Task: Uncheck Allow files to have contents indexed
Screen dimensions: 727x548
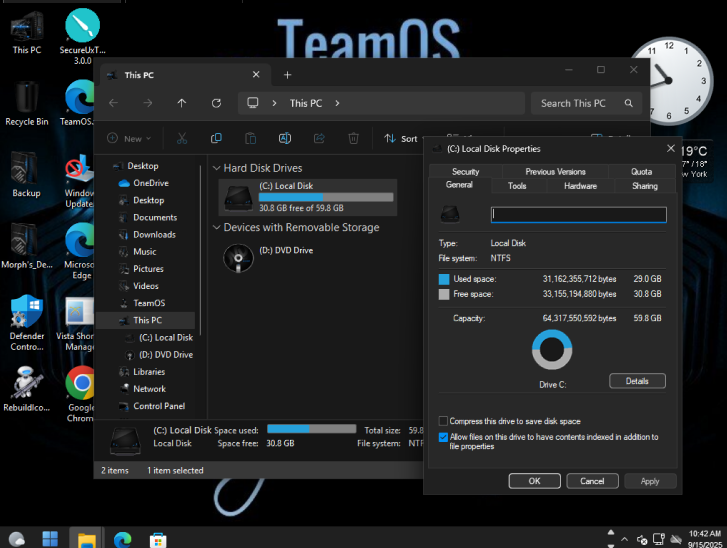Action: tap(443, 437)
